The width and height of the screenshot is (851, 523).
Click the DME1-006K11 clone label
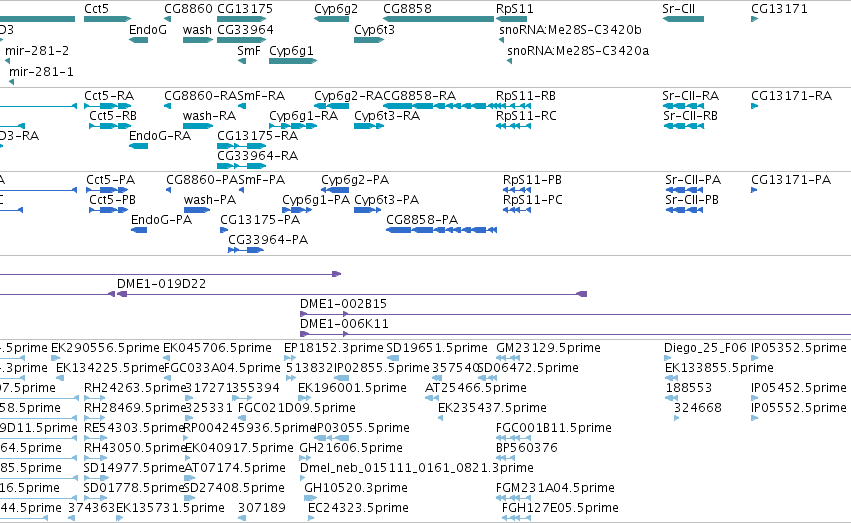tap(344, 324)
